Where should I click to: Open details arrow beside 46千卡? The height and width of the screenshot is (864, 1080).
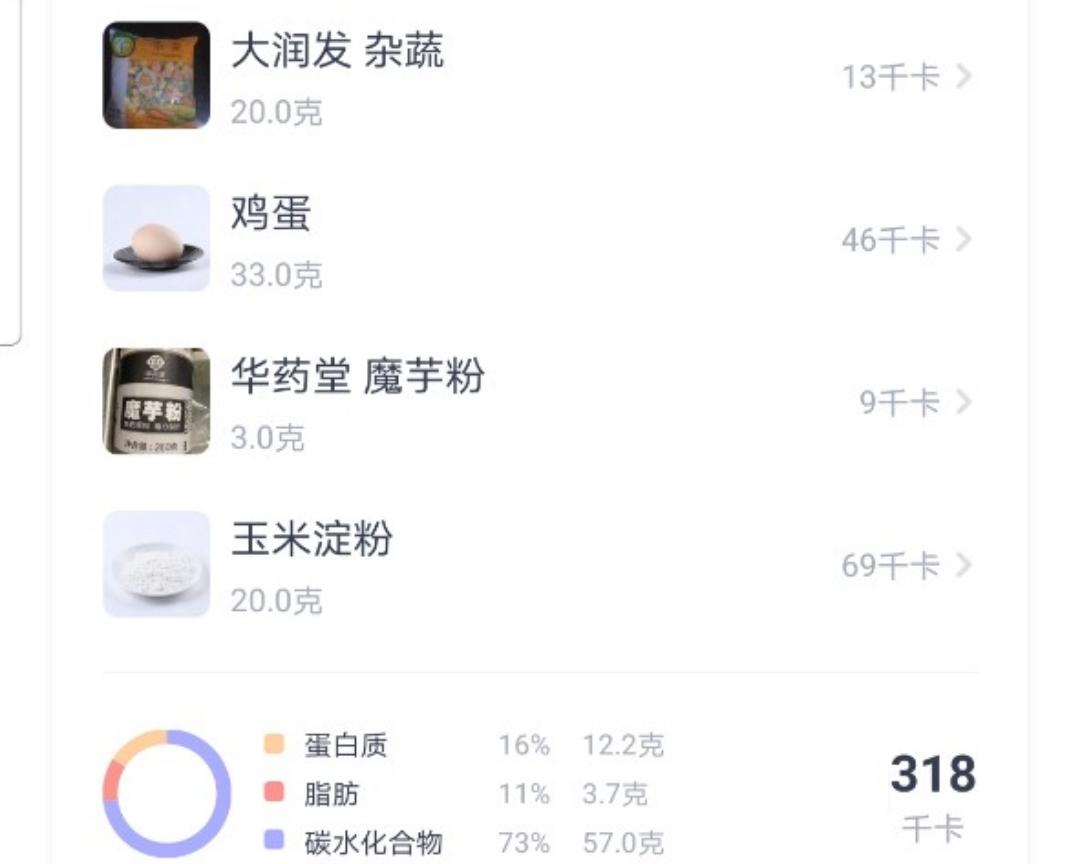964,240
